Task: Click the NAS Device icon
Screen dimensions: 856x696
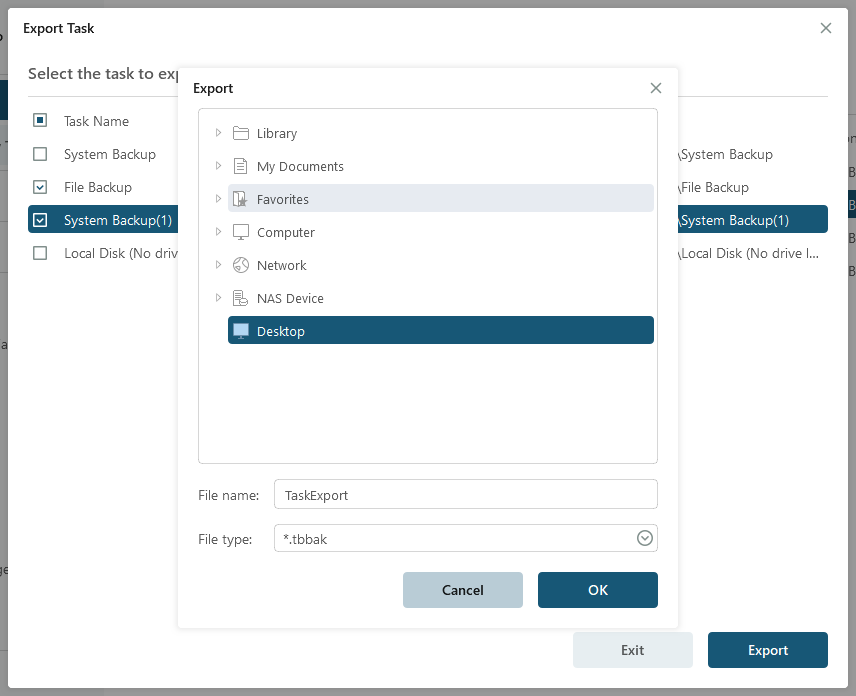Action: (x=240, y=298)
